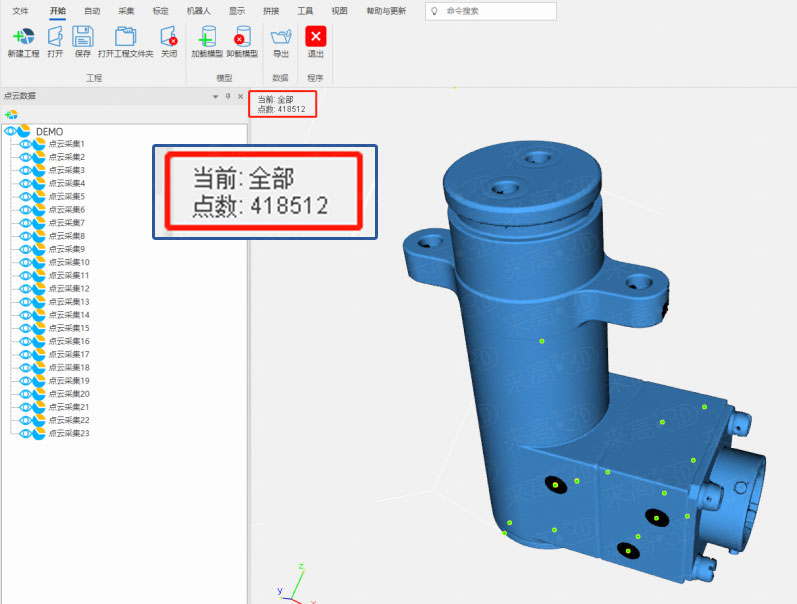This screenshot has height=604, width=797.
Task: Load a model with 加载模型
Action: pos(207,38)
